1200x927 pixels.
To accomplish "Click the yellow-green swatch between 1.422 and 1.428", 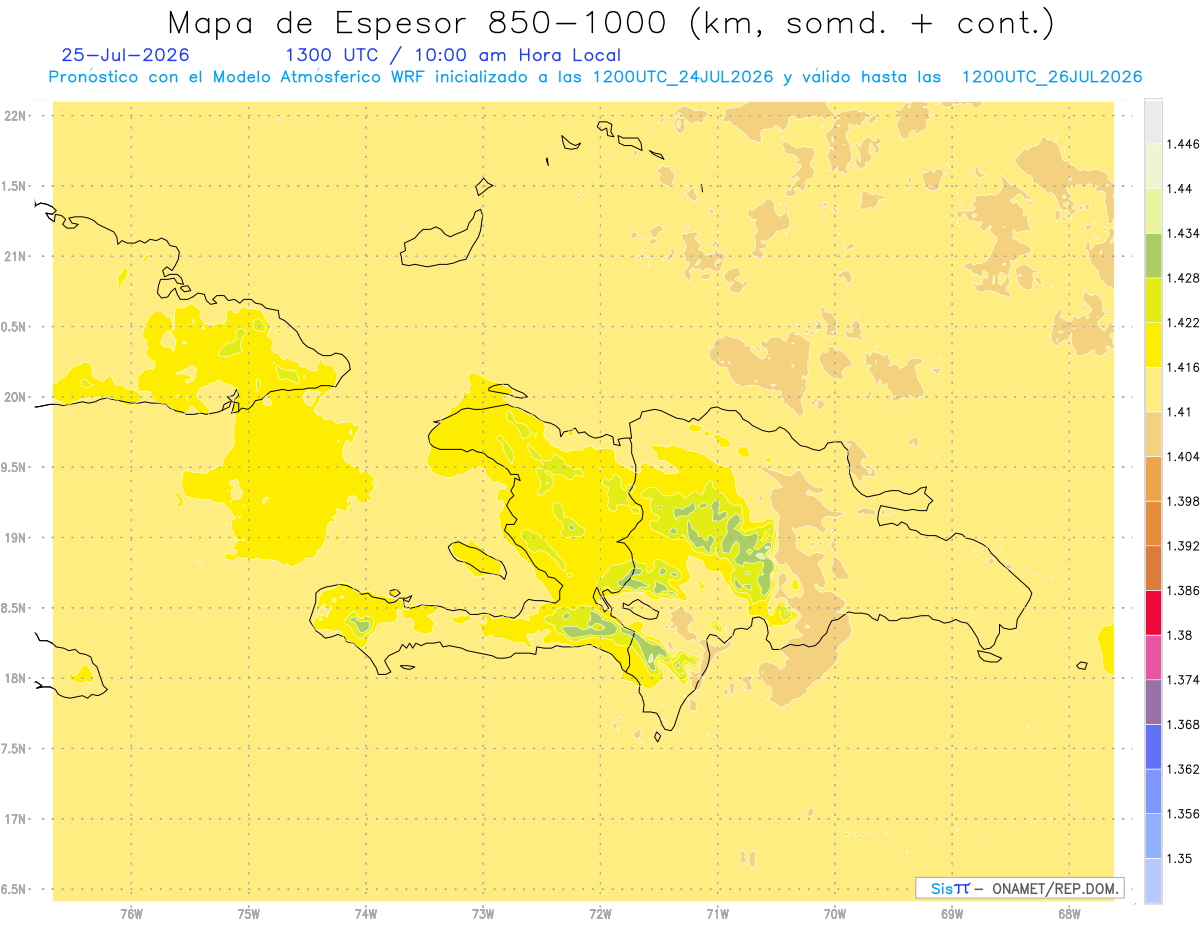I will click(1153, 300).
